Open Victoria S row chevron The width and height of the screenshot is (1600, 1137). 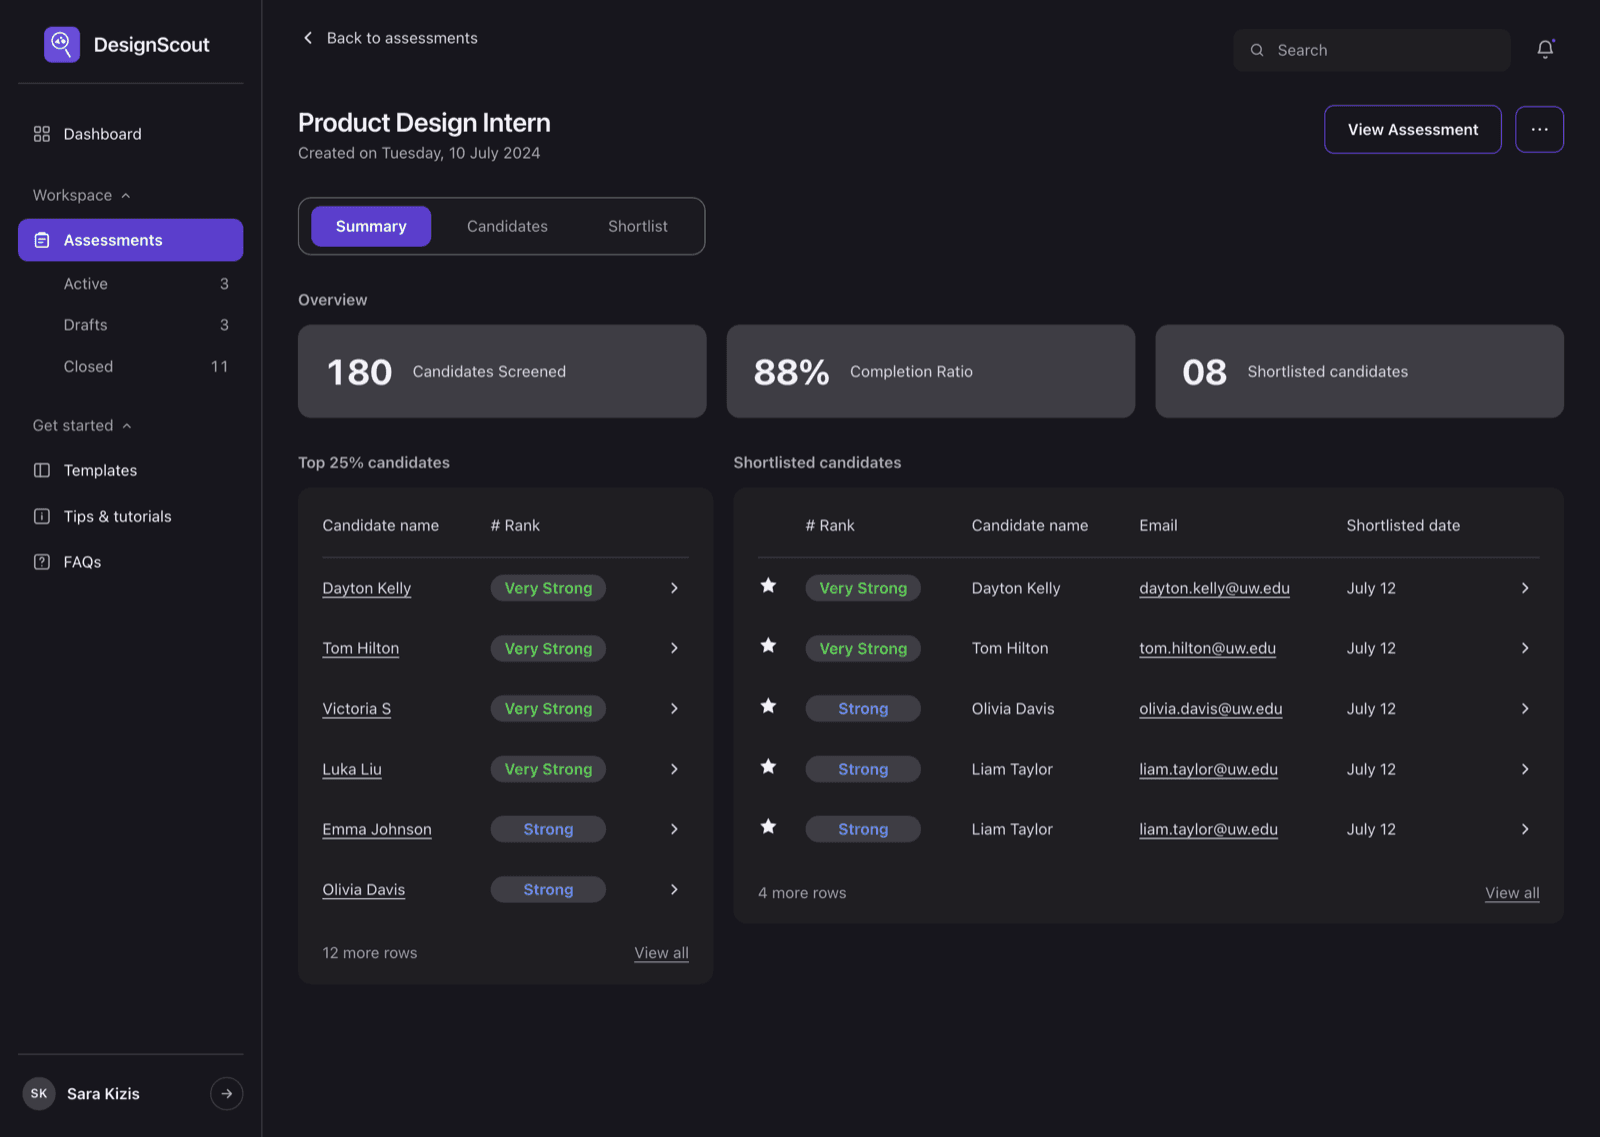(674, 708)
